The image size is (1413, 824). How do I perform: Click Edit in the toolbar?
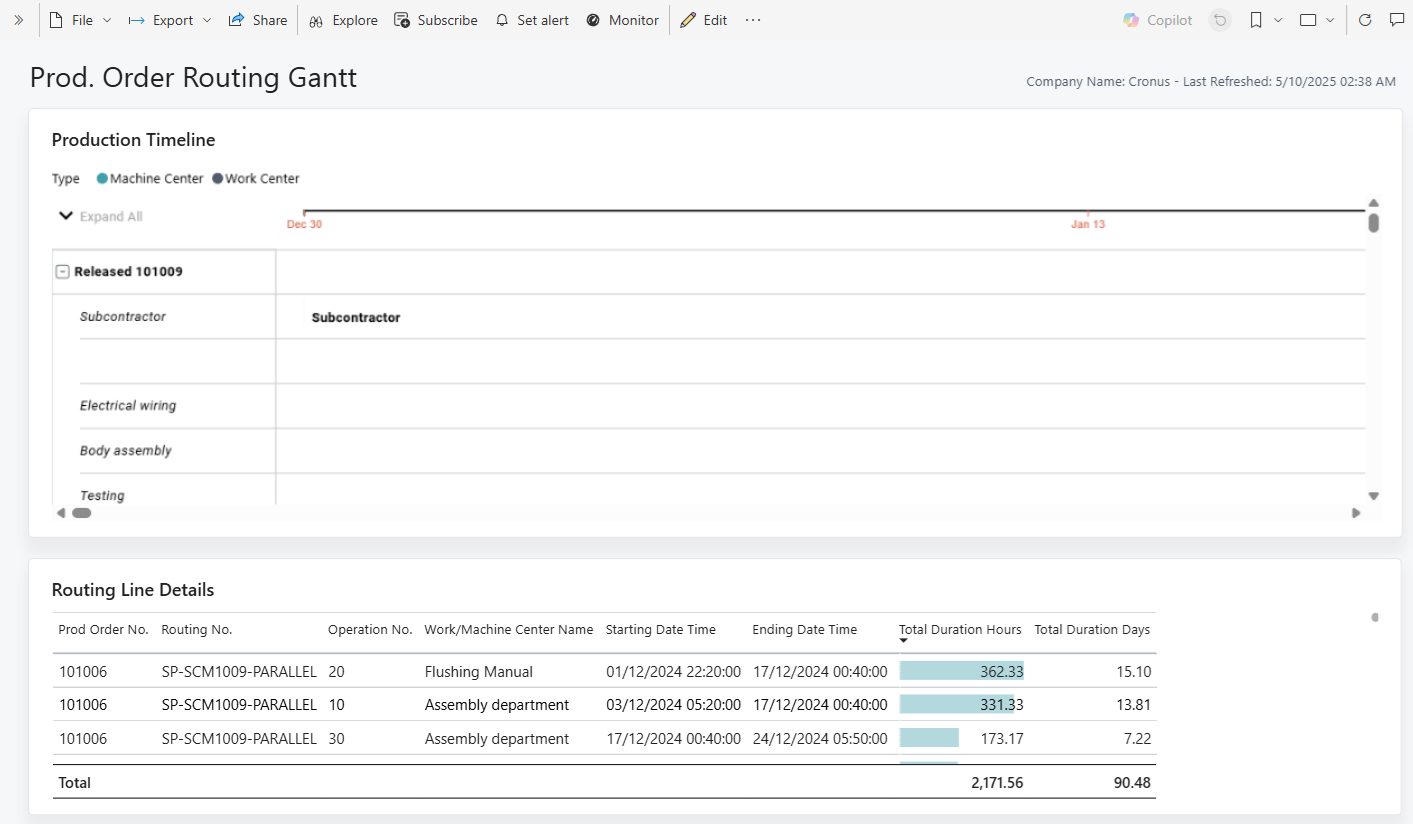click(704, 20)
